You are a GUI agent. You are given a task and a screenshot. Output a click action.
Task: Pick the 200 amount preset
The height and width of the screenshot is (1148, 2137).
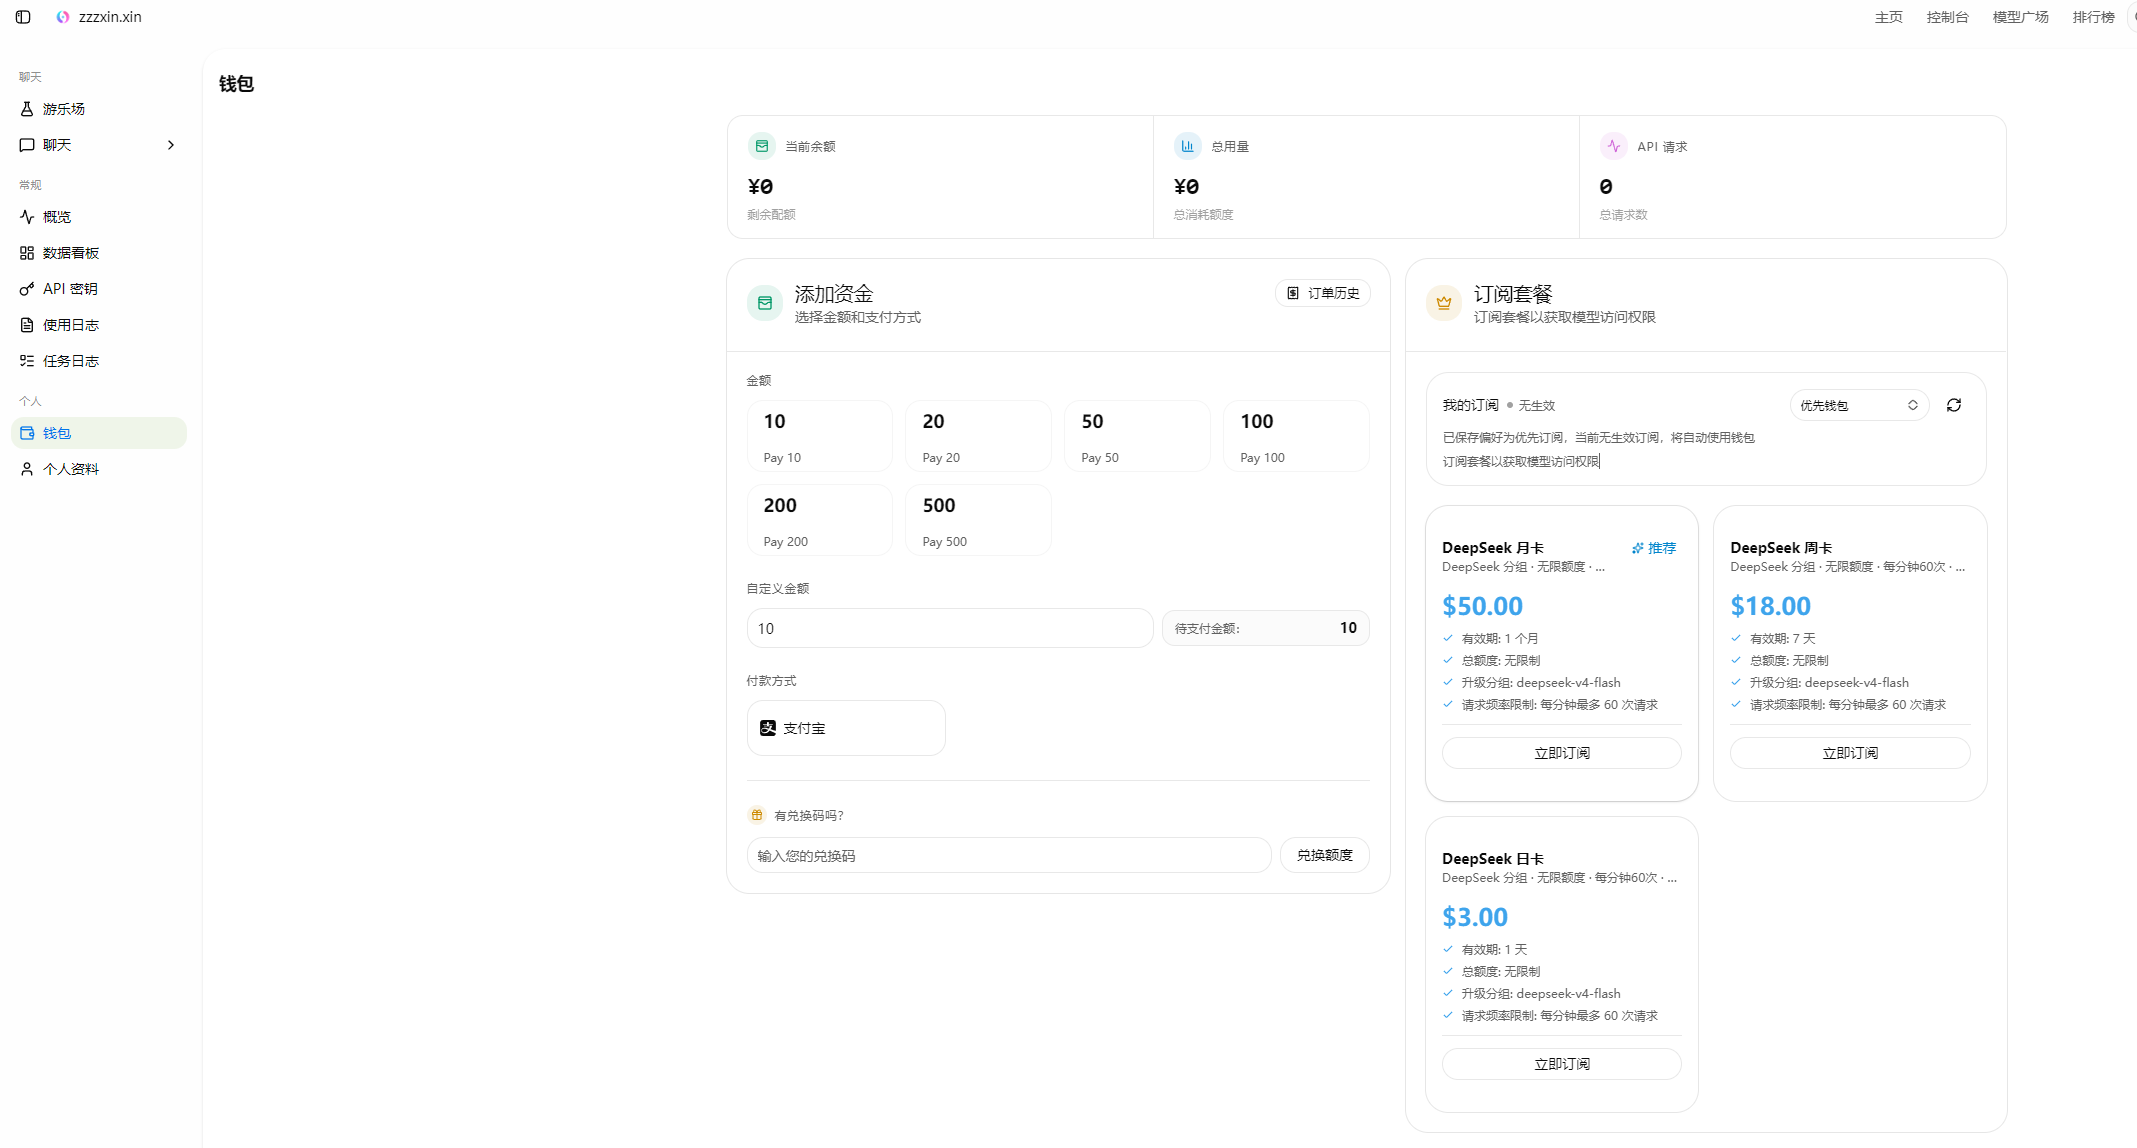click(820, 520)
